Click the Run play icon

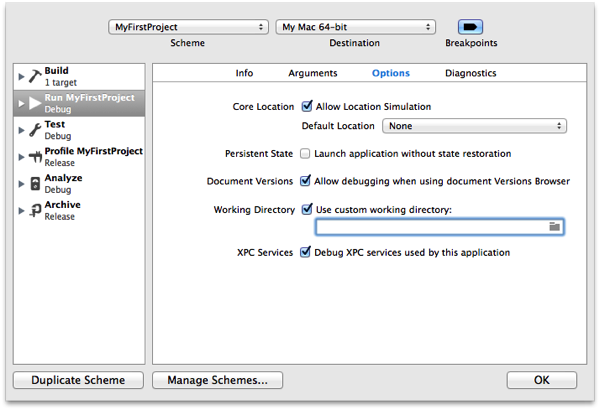click(x=35, y=103)
